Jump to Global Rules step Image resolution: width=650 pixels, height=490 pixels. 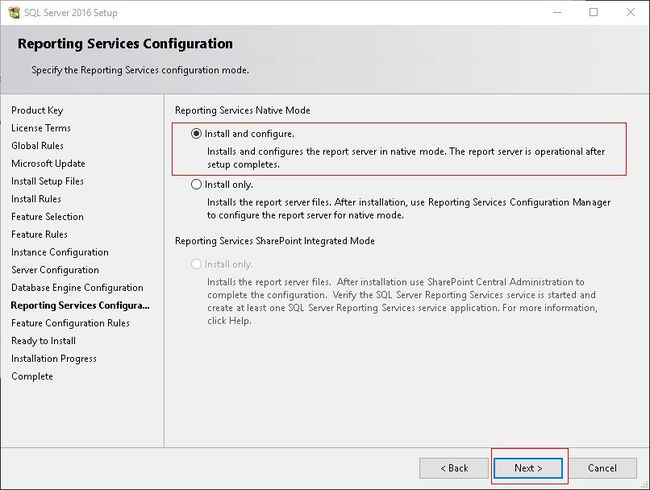pyautogui.click(x=37, y=146)
